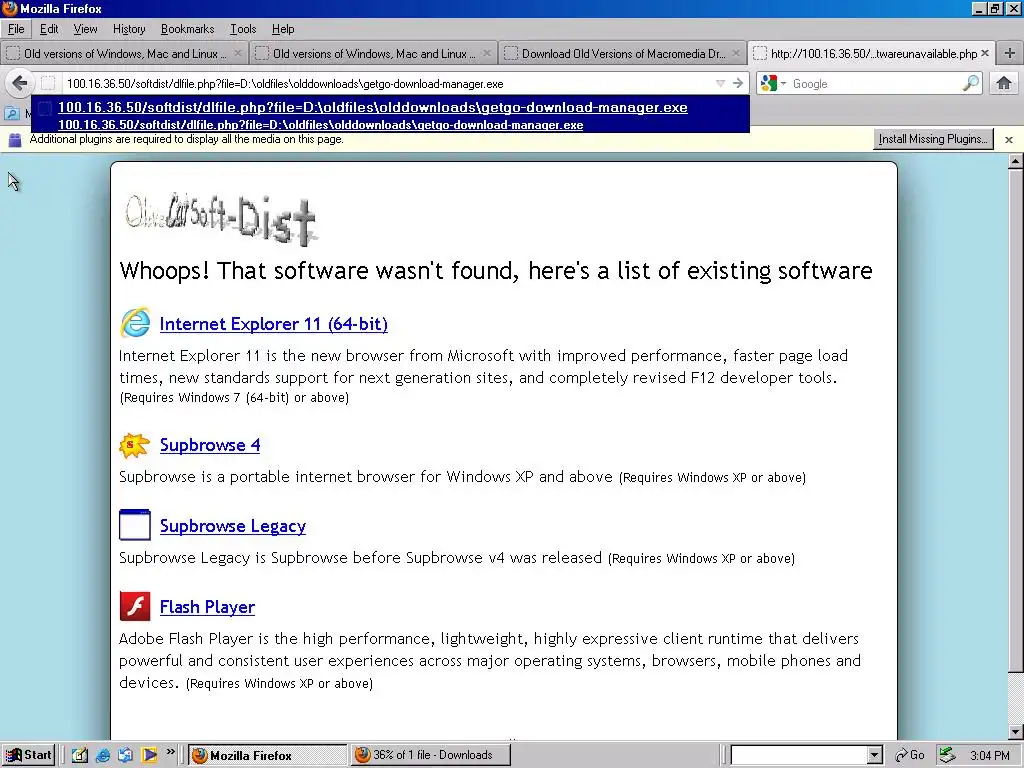The width and height of the screenshot is (1024, 768).
Task: Open the Help menu
Action: (x=283, y=29)
